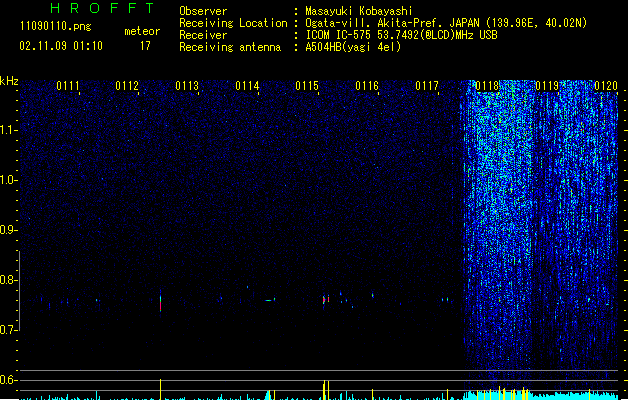The image size is (629, 400).
Task: Select the ICOM IC-575 receiver value
Action: click(402, 35)
